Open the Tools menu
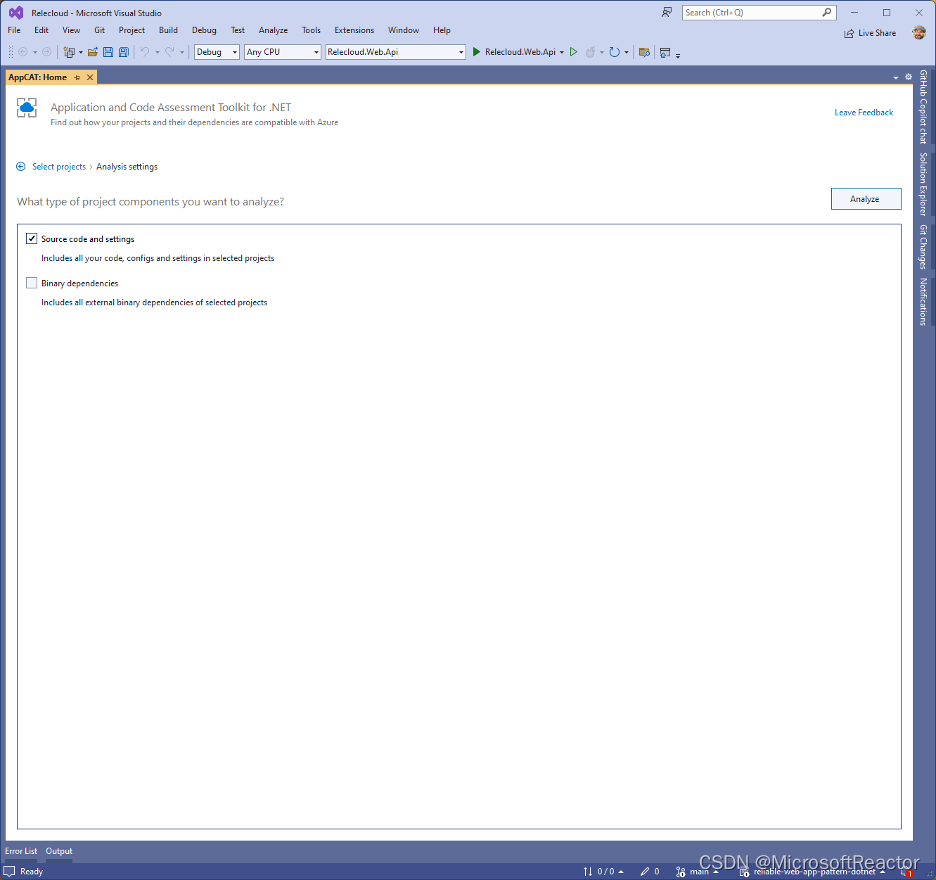The height and width of the screenshot is (880, 936). 311,30
